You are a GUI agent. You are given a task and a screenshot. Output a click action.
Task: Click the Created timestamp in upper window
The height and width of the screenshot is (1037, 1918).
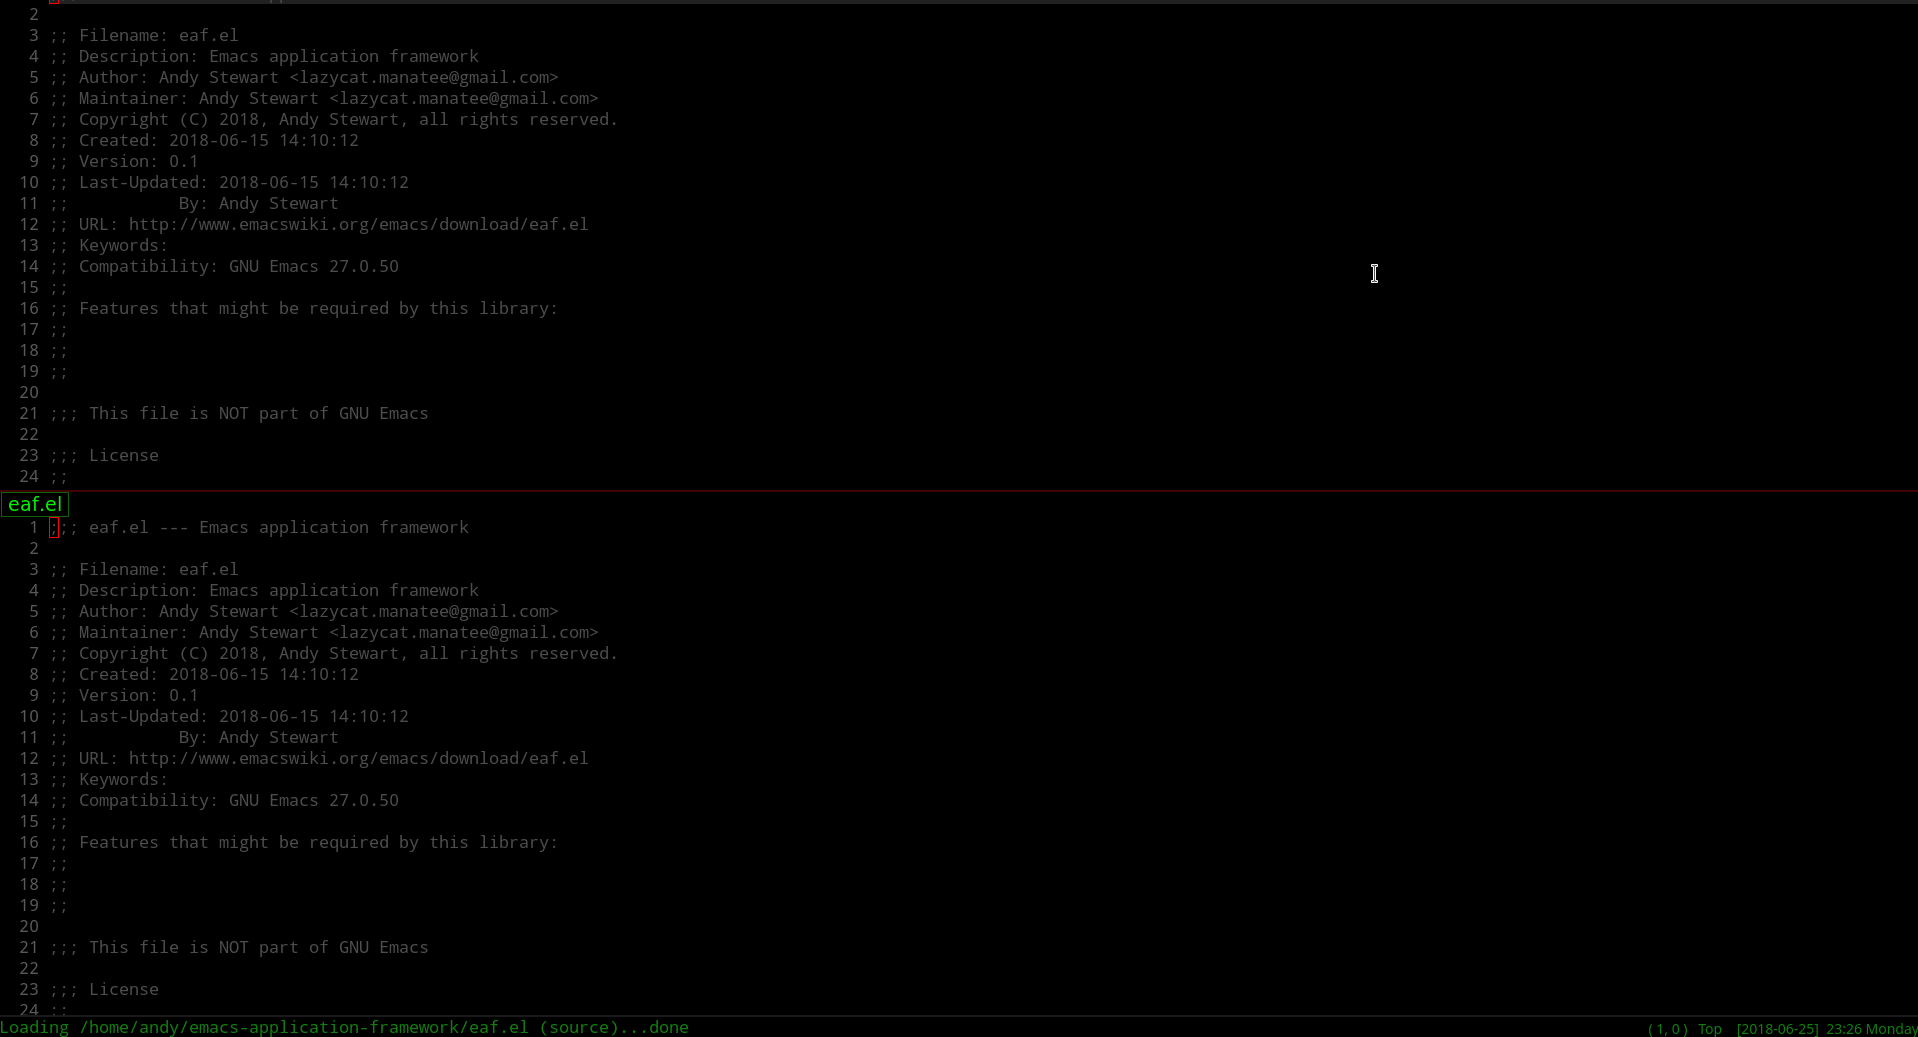tap(264, 140)
